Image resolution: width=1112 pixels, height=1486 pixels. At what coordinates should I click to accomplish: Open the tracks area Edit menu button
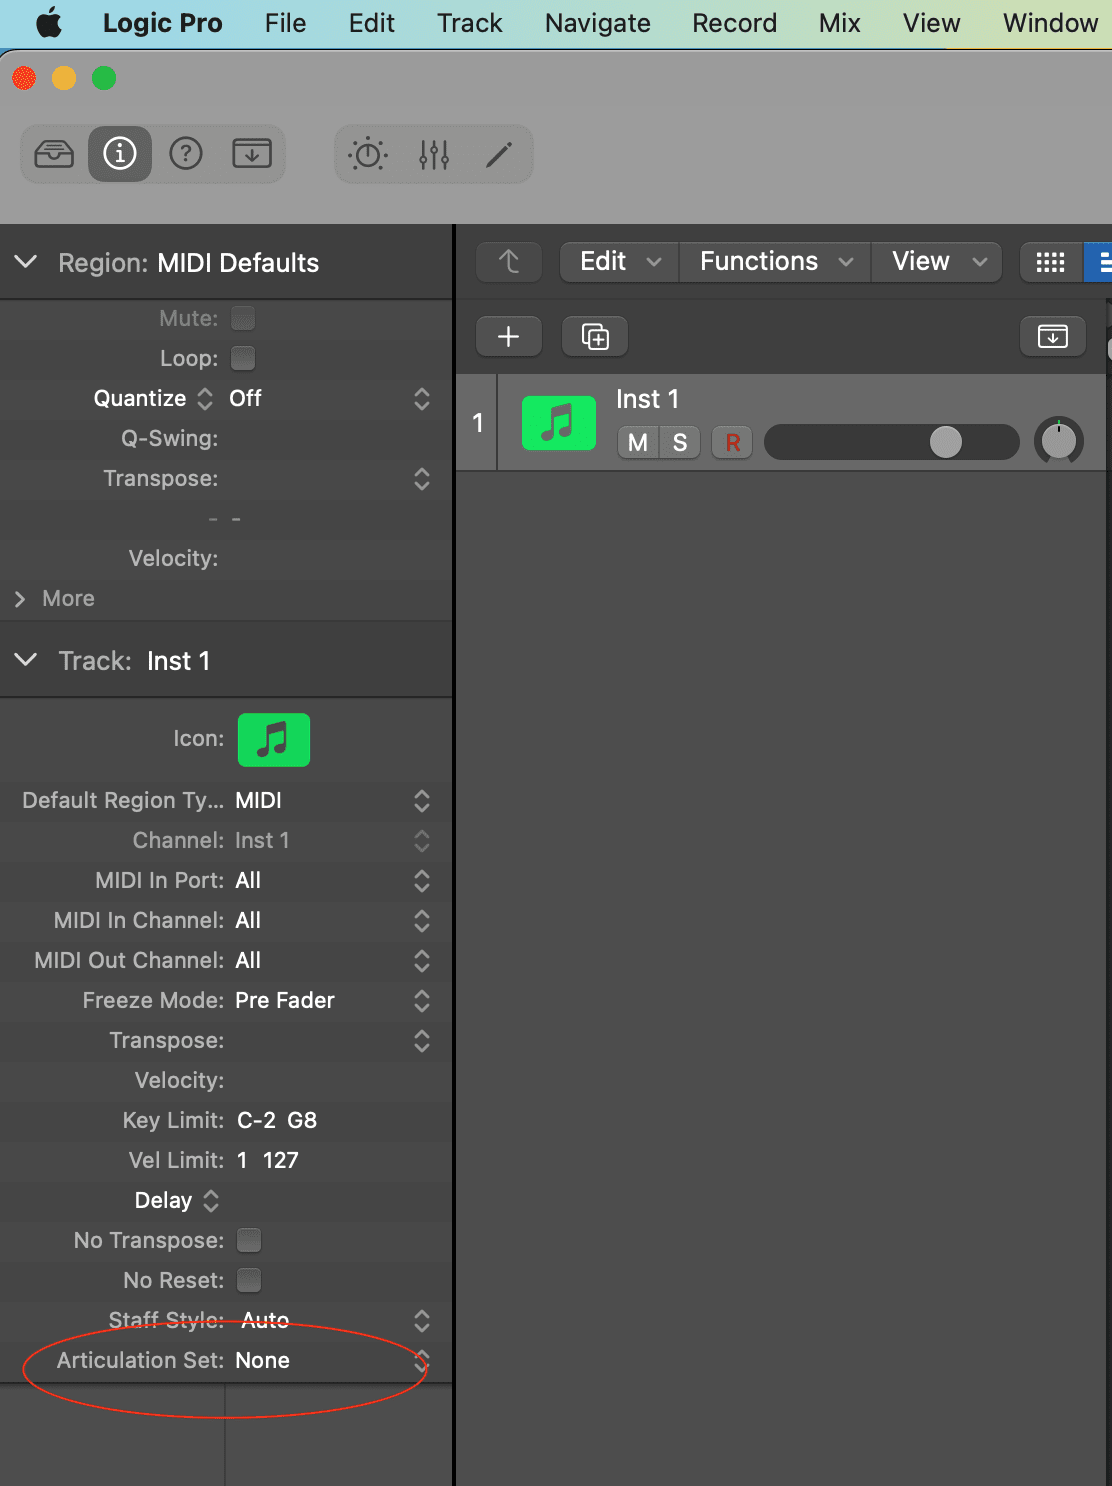tap(620, 262)
